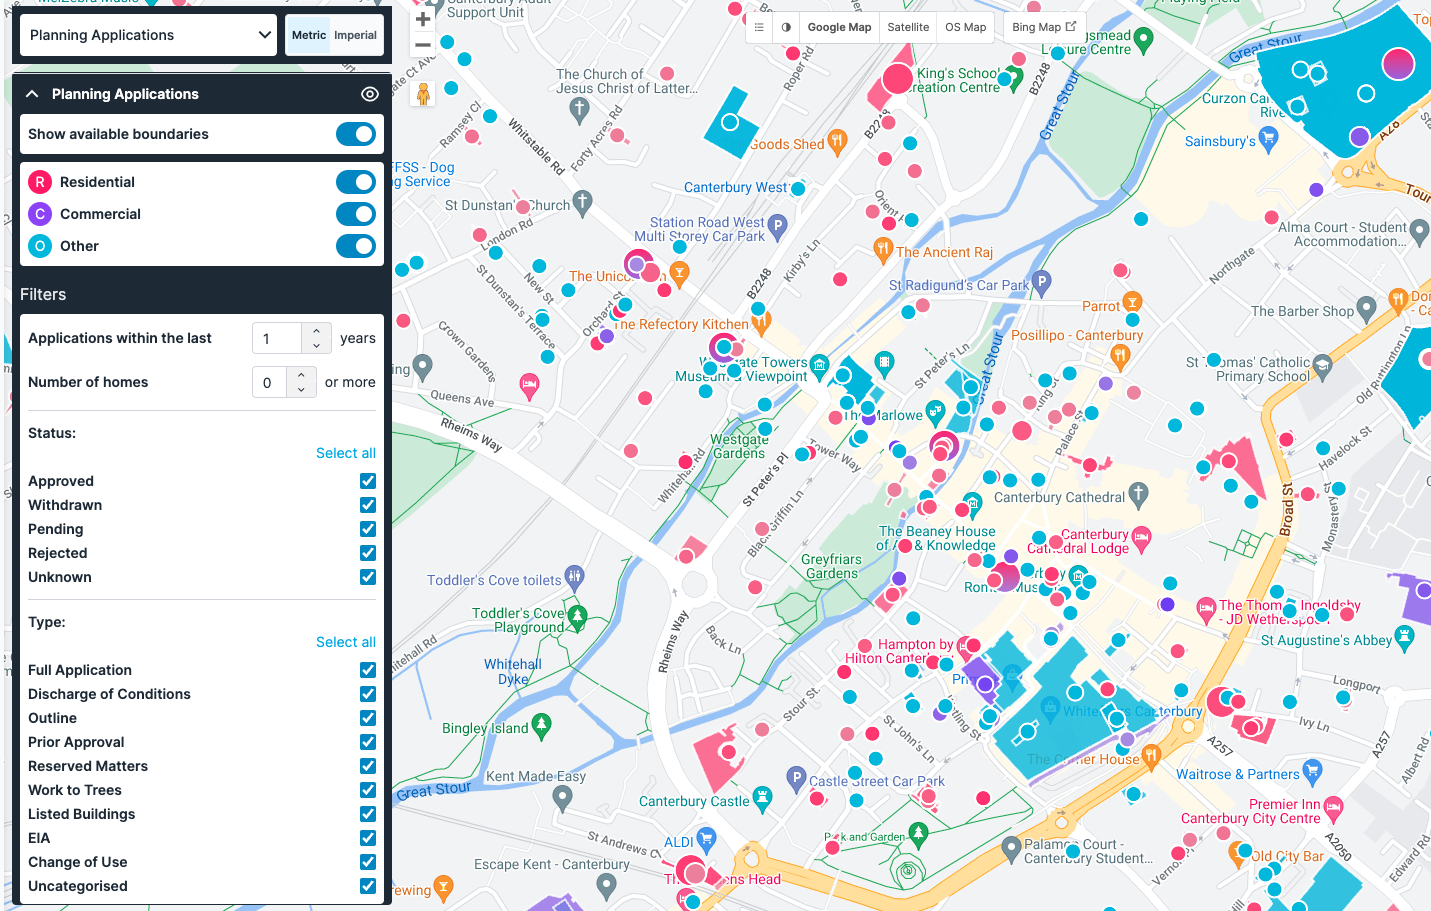Viewport: 1431px width, 911px height.
Task: Open the layers list icon on the map
Action: coord(759,27)
